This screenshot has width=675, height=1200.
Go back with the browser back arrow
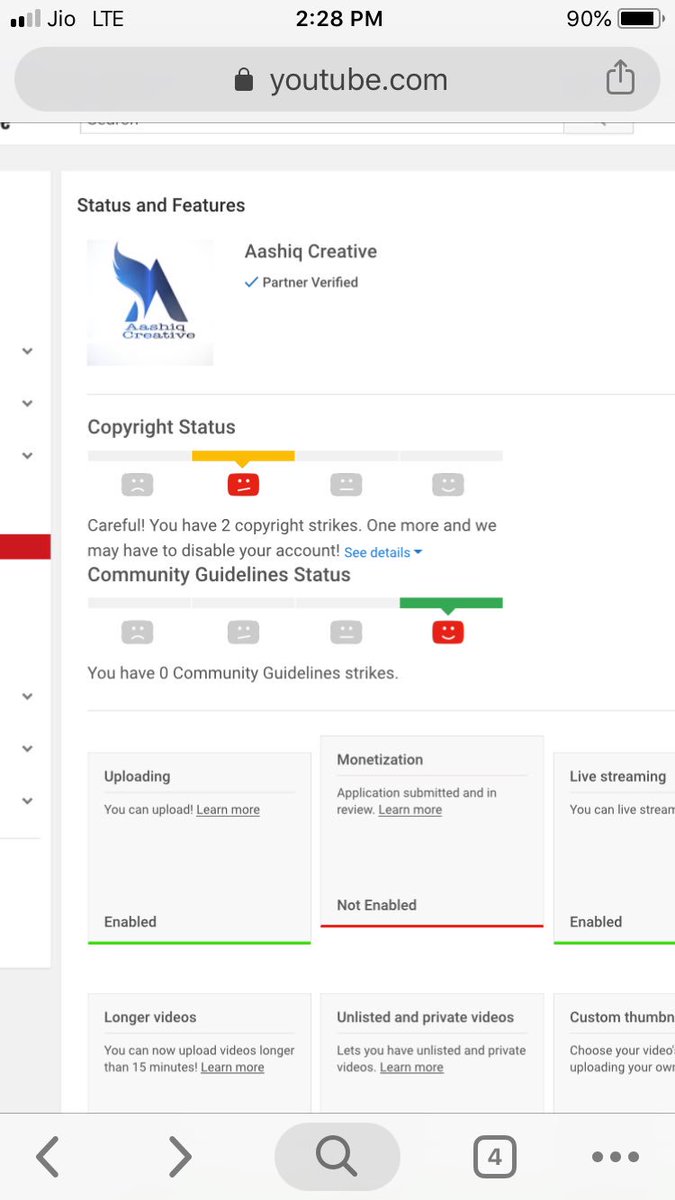pyautogui.click(x=47, y=1157)
